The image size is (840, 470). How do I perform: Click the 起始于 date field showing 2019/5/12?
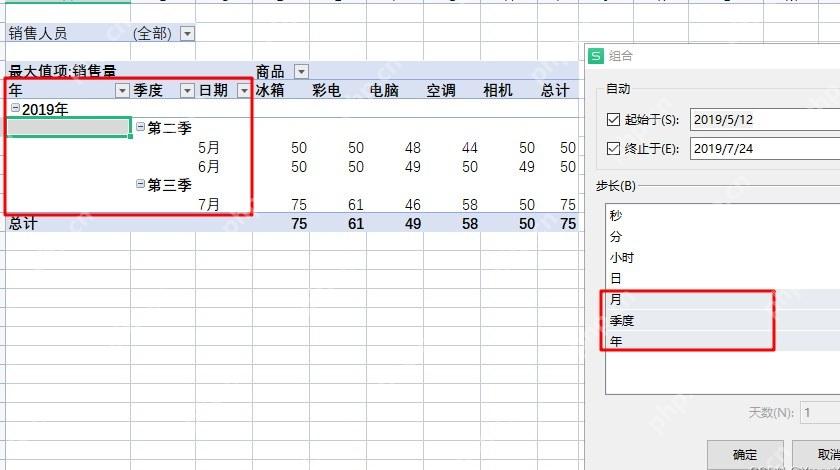765,120
